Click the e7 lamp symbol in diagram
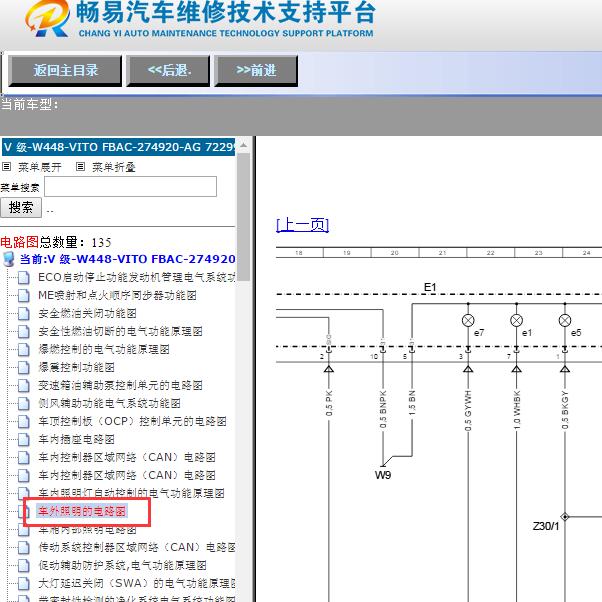 (468, 320)
